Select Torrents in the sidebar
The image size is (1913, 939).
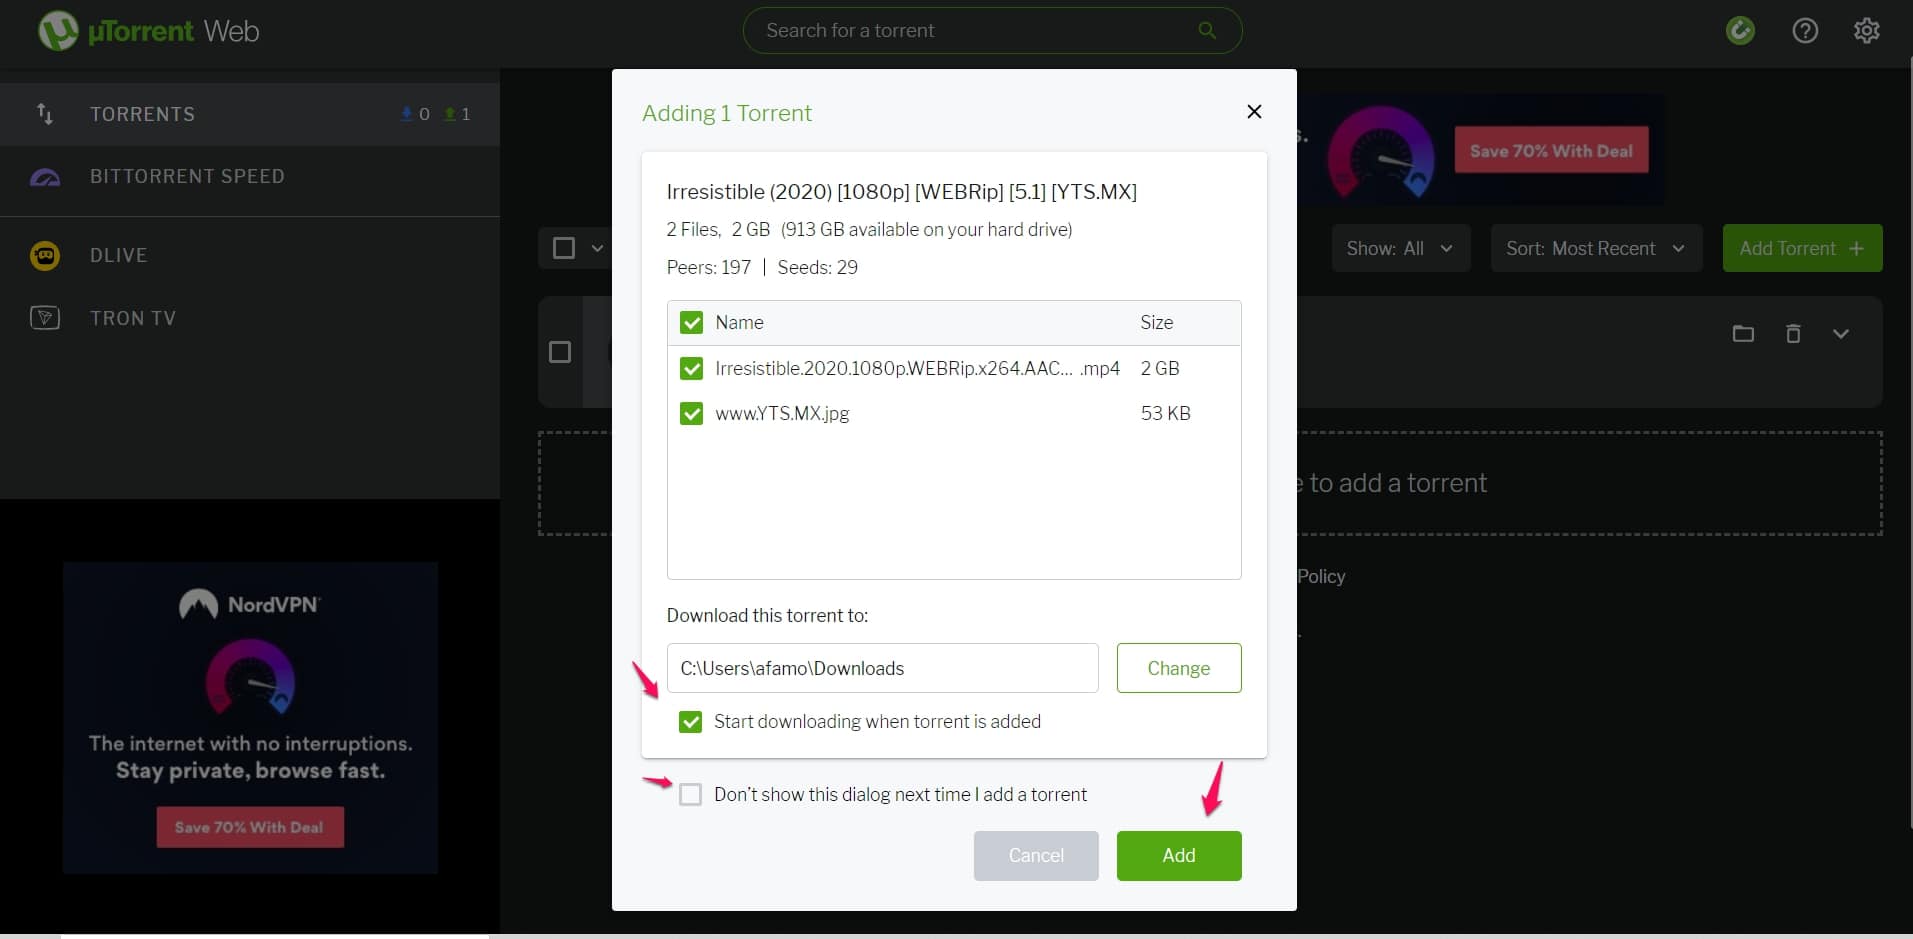coord(142,114)
